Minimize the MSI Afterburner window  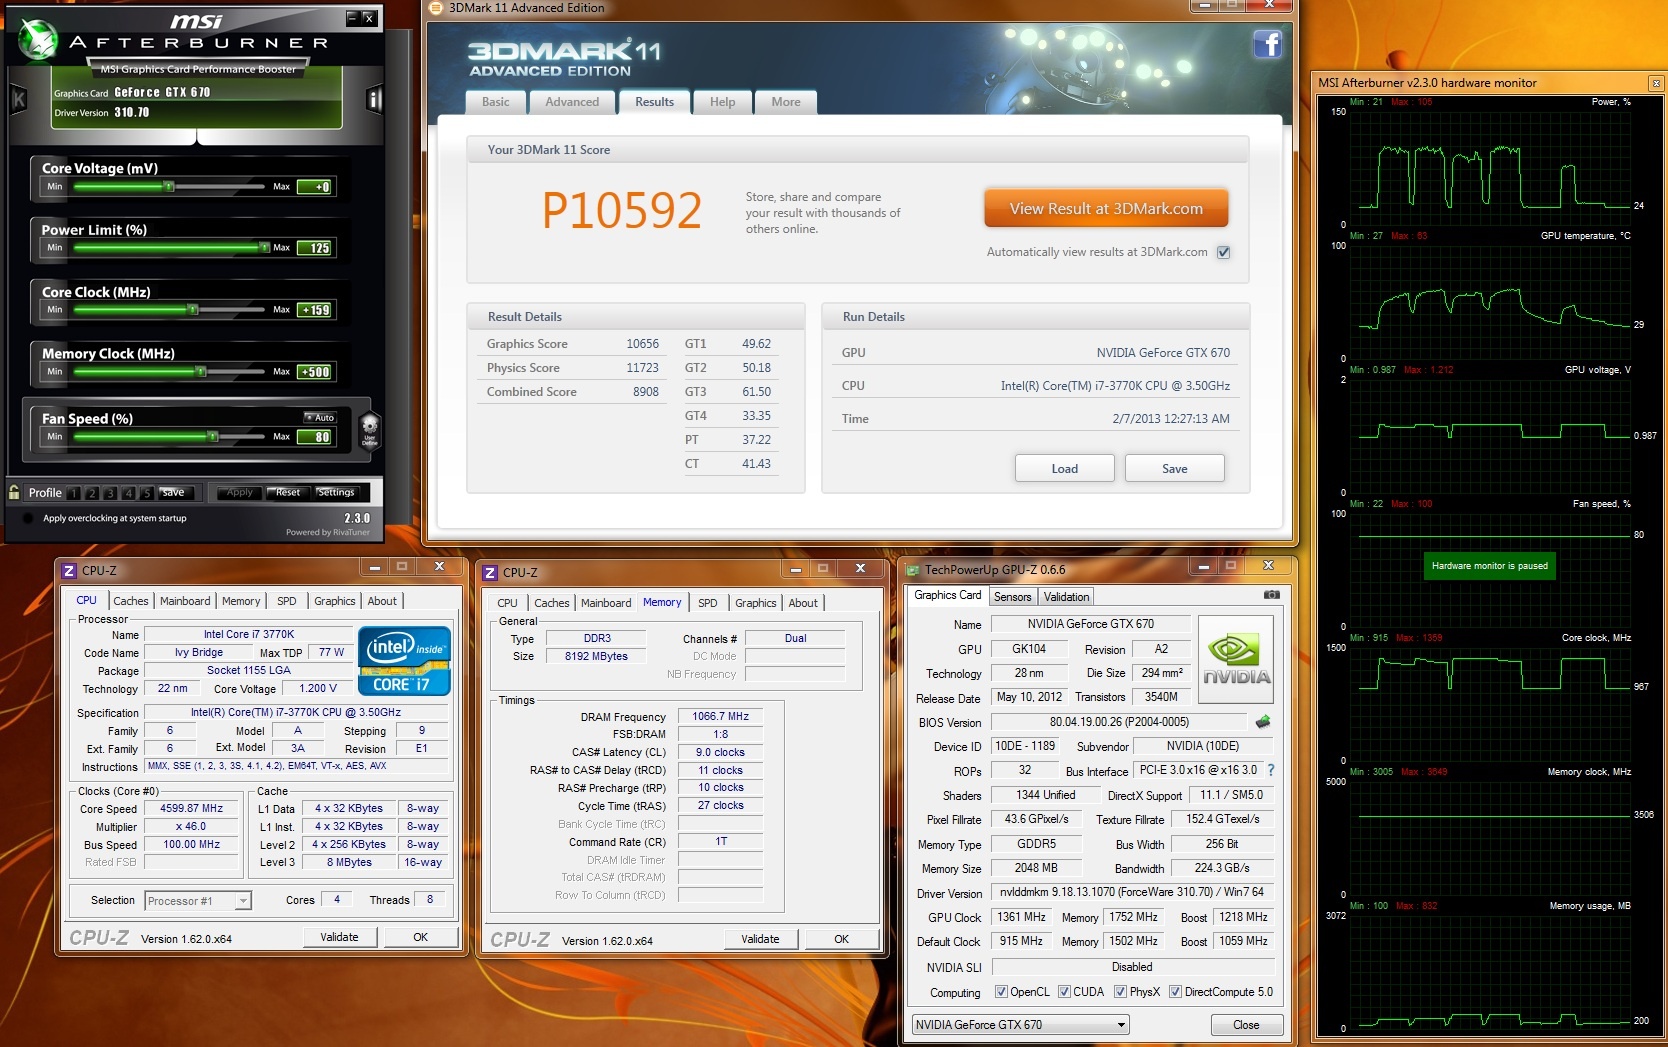(353, 18)
